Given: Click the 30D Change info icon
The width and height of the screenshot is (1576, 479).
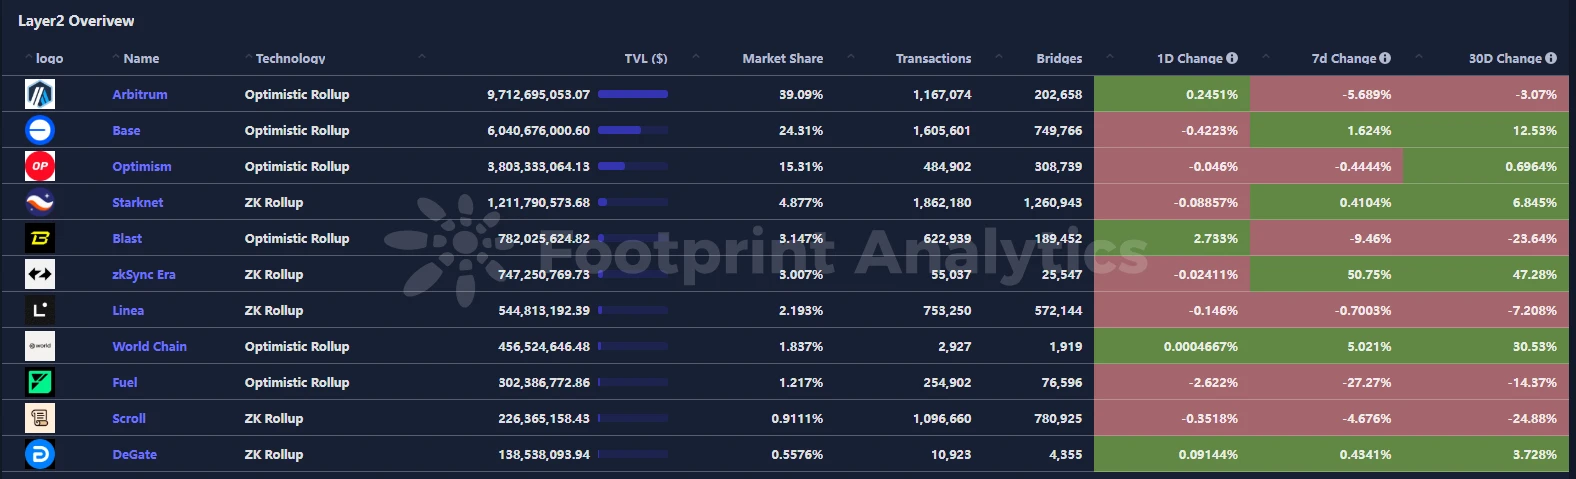Looking at the screenshot, I should pos(1551,58).
